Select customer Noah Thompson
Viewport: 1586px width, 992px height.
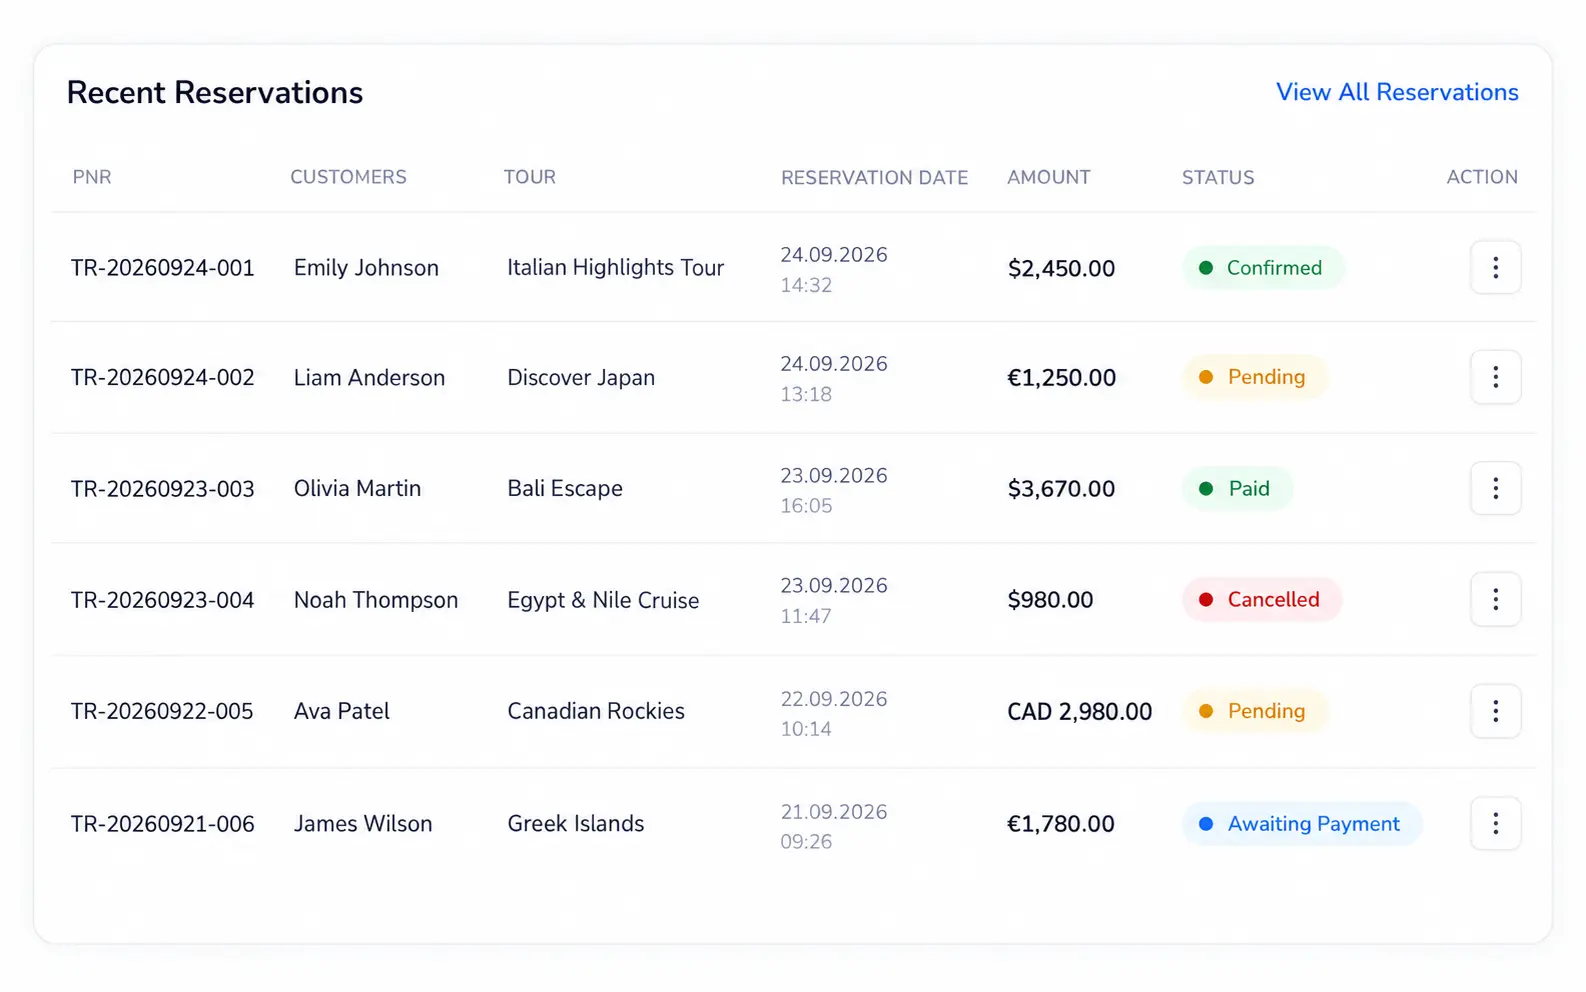(x=376, y=600)
